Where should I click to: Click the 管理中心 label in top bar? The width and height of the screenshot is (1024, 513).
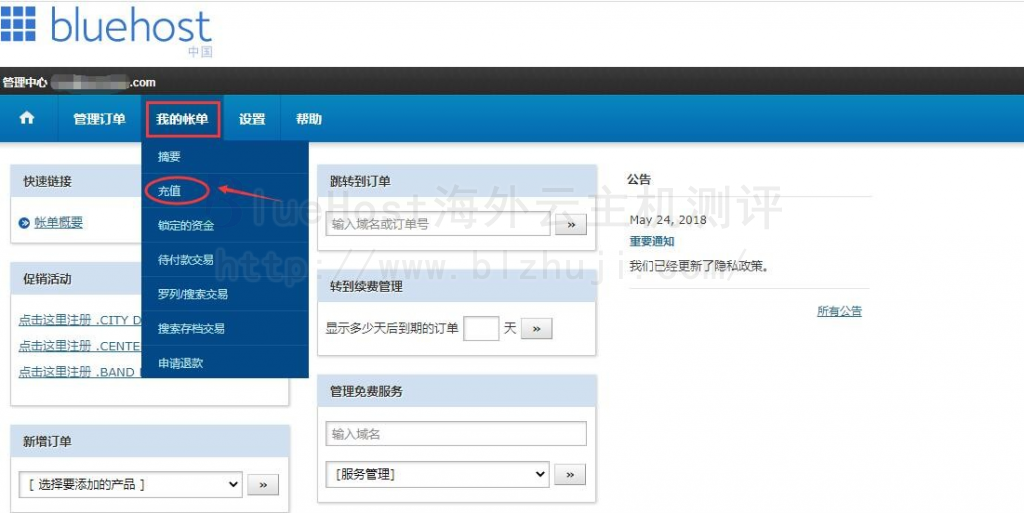[25, 83]
